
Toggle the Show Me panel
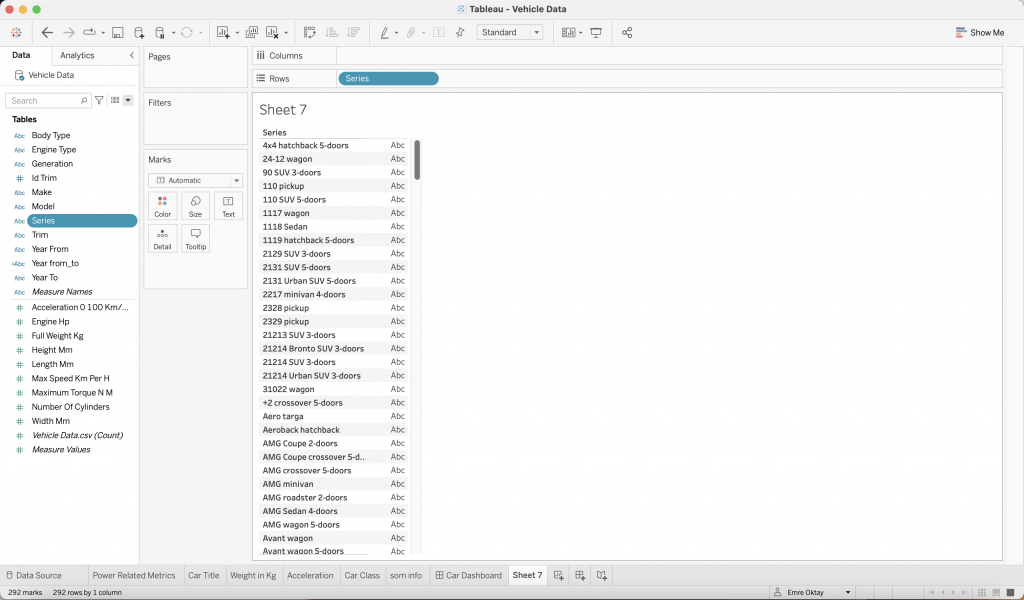(x=979, y=33)
